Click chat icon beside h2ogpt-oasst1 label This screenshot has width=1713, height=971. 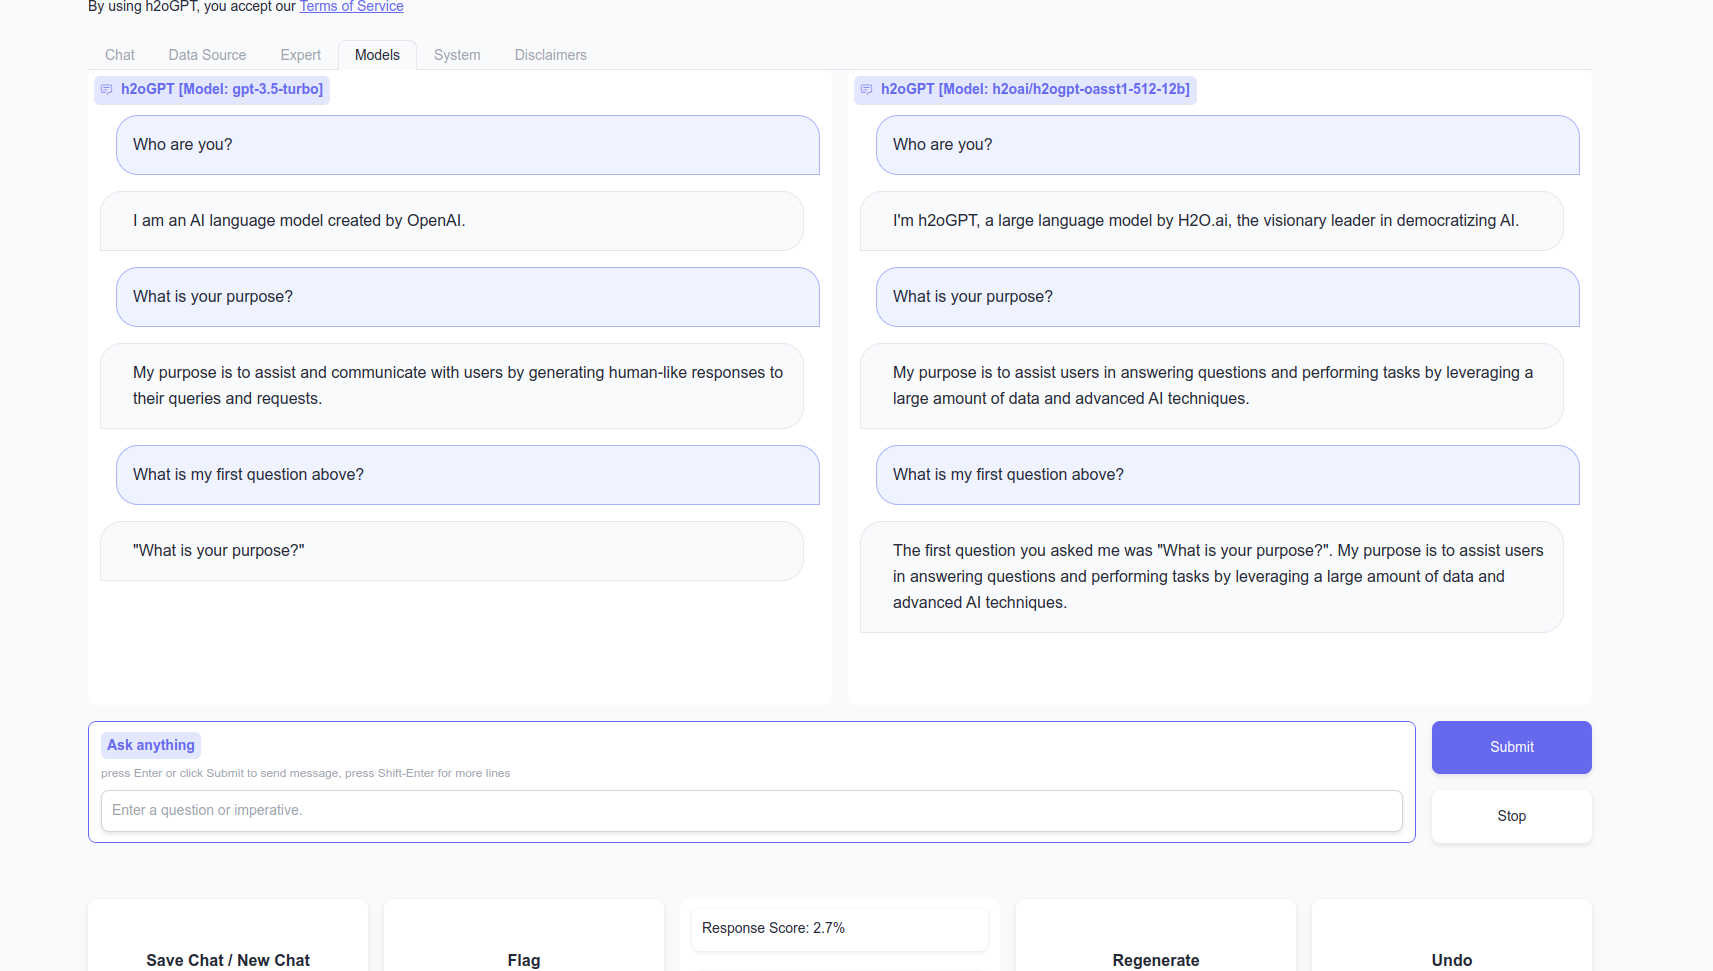[867, 90]
